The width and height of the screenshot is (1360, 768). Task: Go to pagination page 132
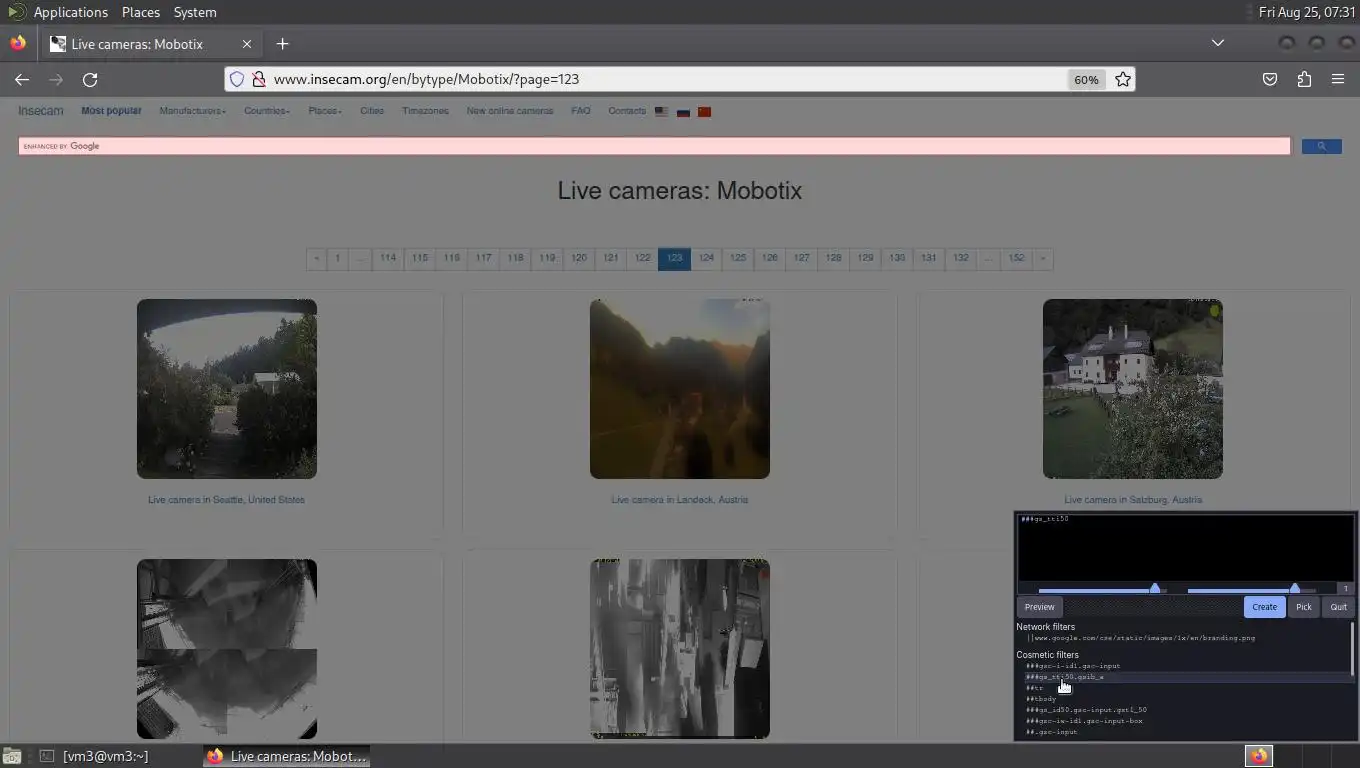(x=960, y=258)
